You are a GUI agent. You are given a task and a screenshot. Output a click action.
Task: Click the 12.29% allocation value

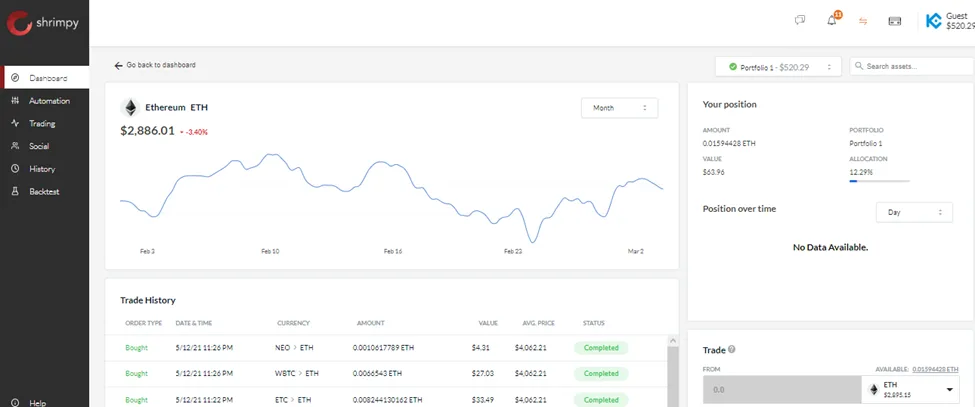pyautogui.click(x=861, y=172)
